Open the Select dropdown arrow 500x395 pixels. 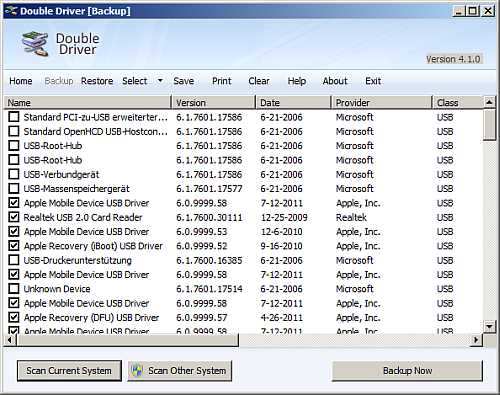(160, 81)
